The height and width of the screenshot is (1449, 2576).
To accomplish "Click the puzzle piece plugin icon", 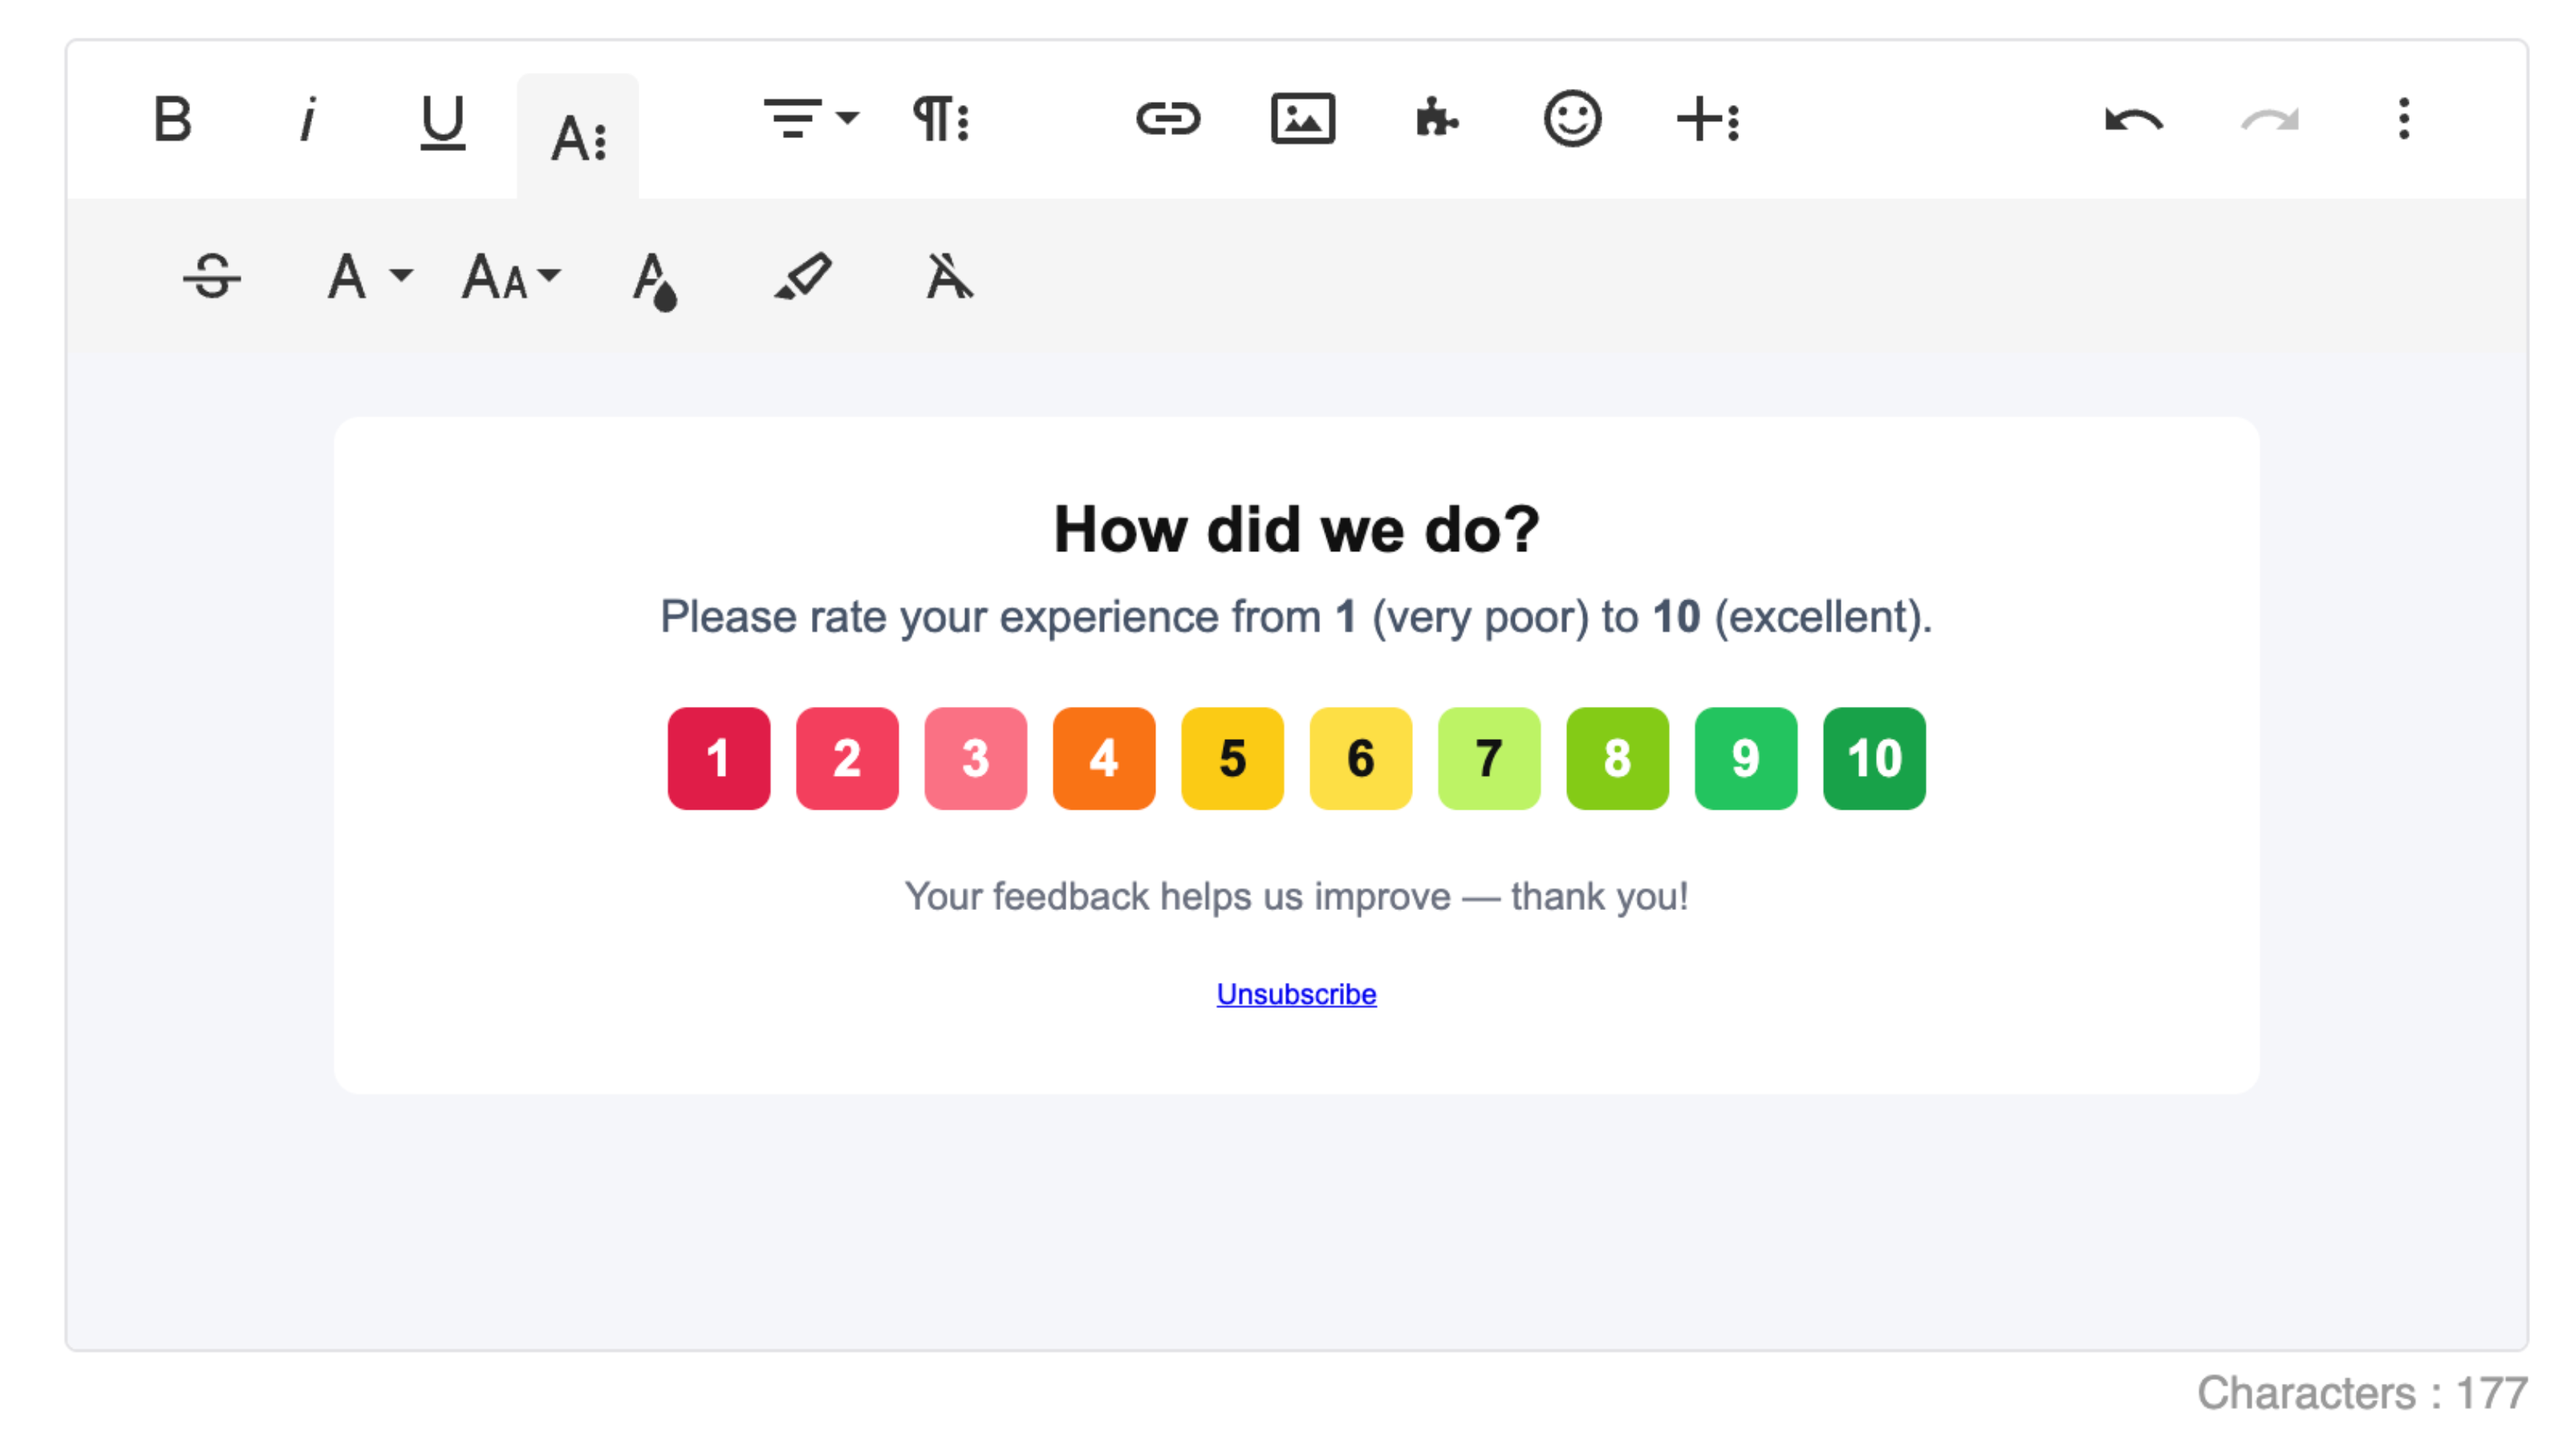I will (x=1437, y=120).
